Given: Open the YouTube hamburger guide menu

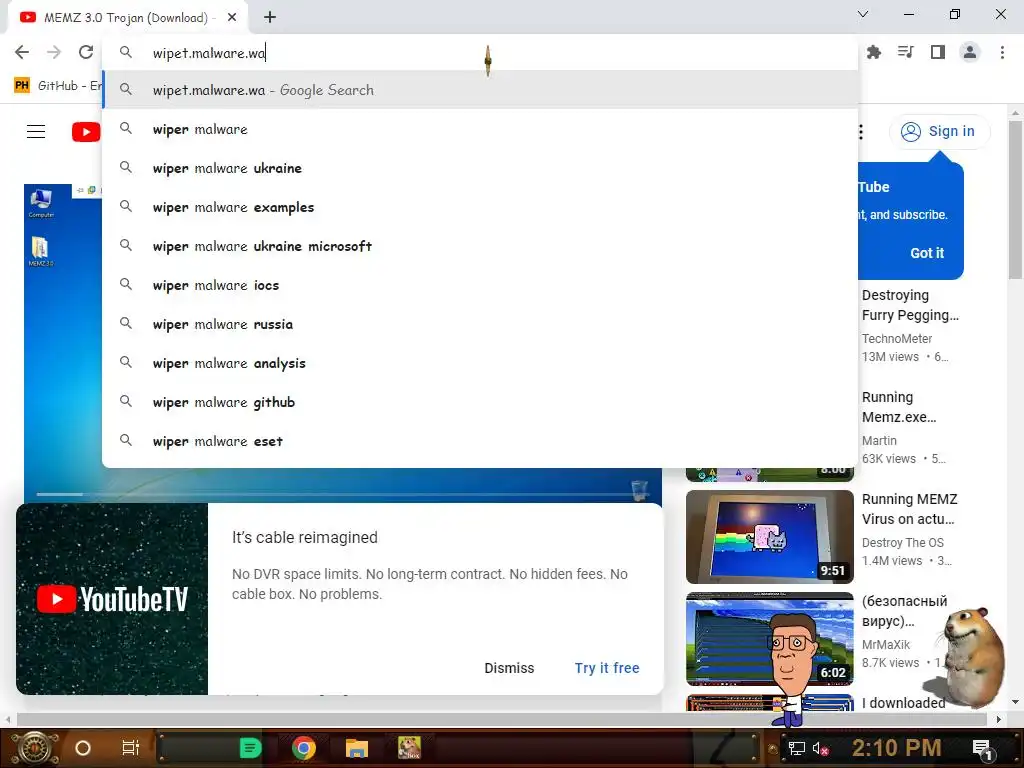Looking at the screenshot, I should [x=36, y=132].
